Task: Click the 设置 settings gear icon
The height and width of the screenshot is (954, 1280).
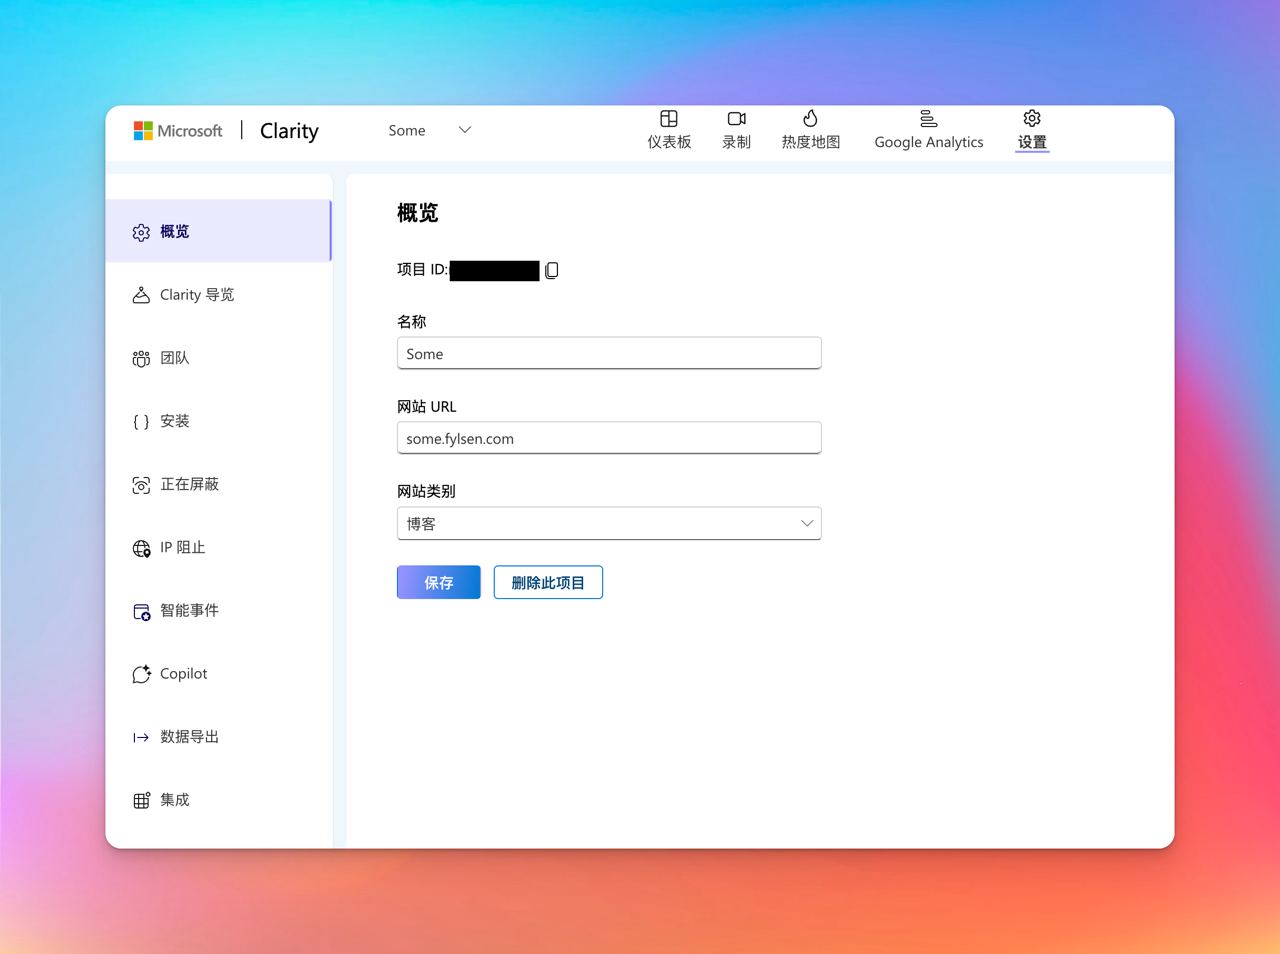Action: point(1032,118)
